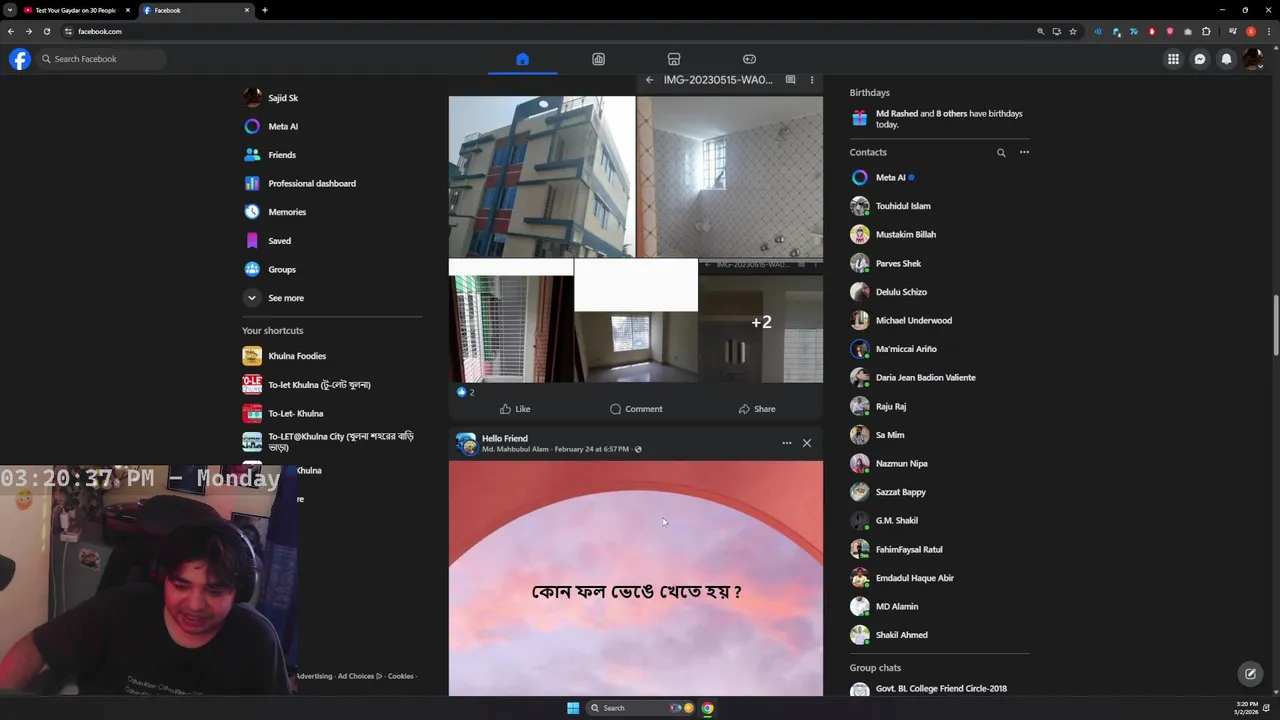
Task: Open Chrome extensions puzzle icon
Action: coord(1206,31)
